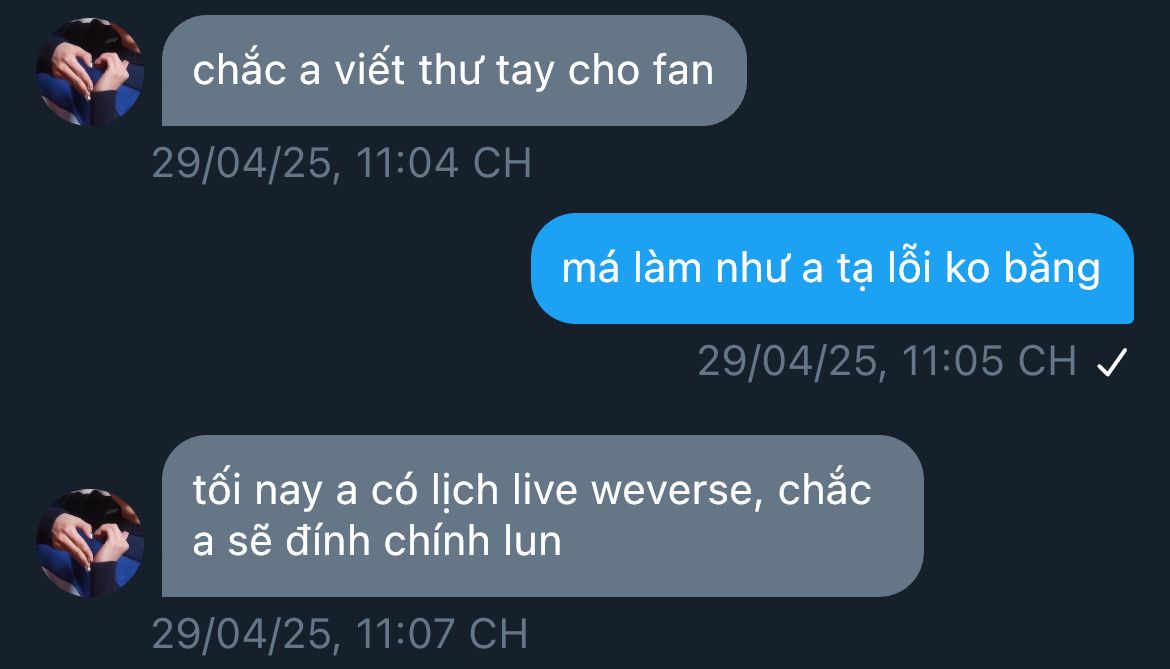Image resolution: width=1170 pixels, height=669 pixels.
Task: Open the heart-hands avatar beside the first message
Action: (90, 72)
